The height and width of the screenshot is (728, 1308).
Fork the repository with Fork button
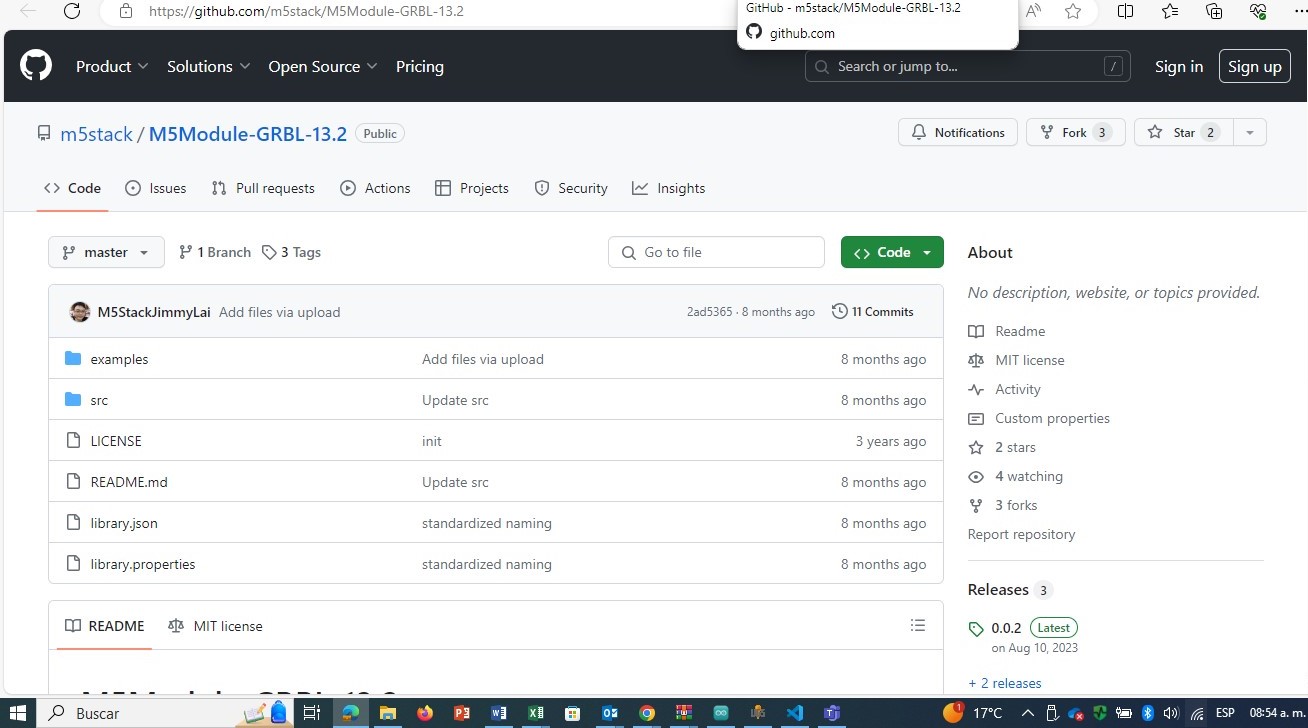[x=1076, y=132]
